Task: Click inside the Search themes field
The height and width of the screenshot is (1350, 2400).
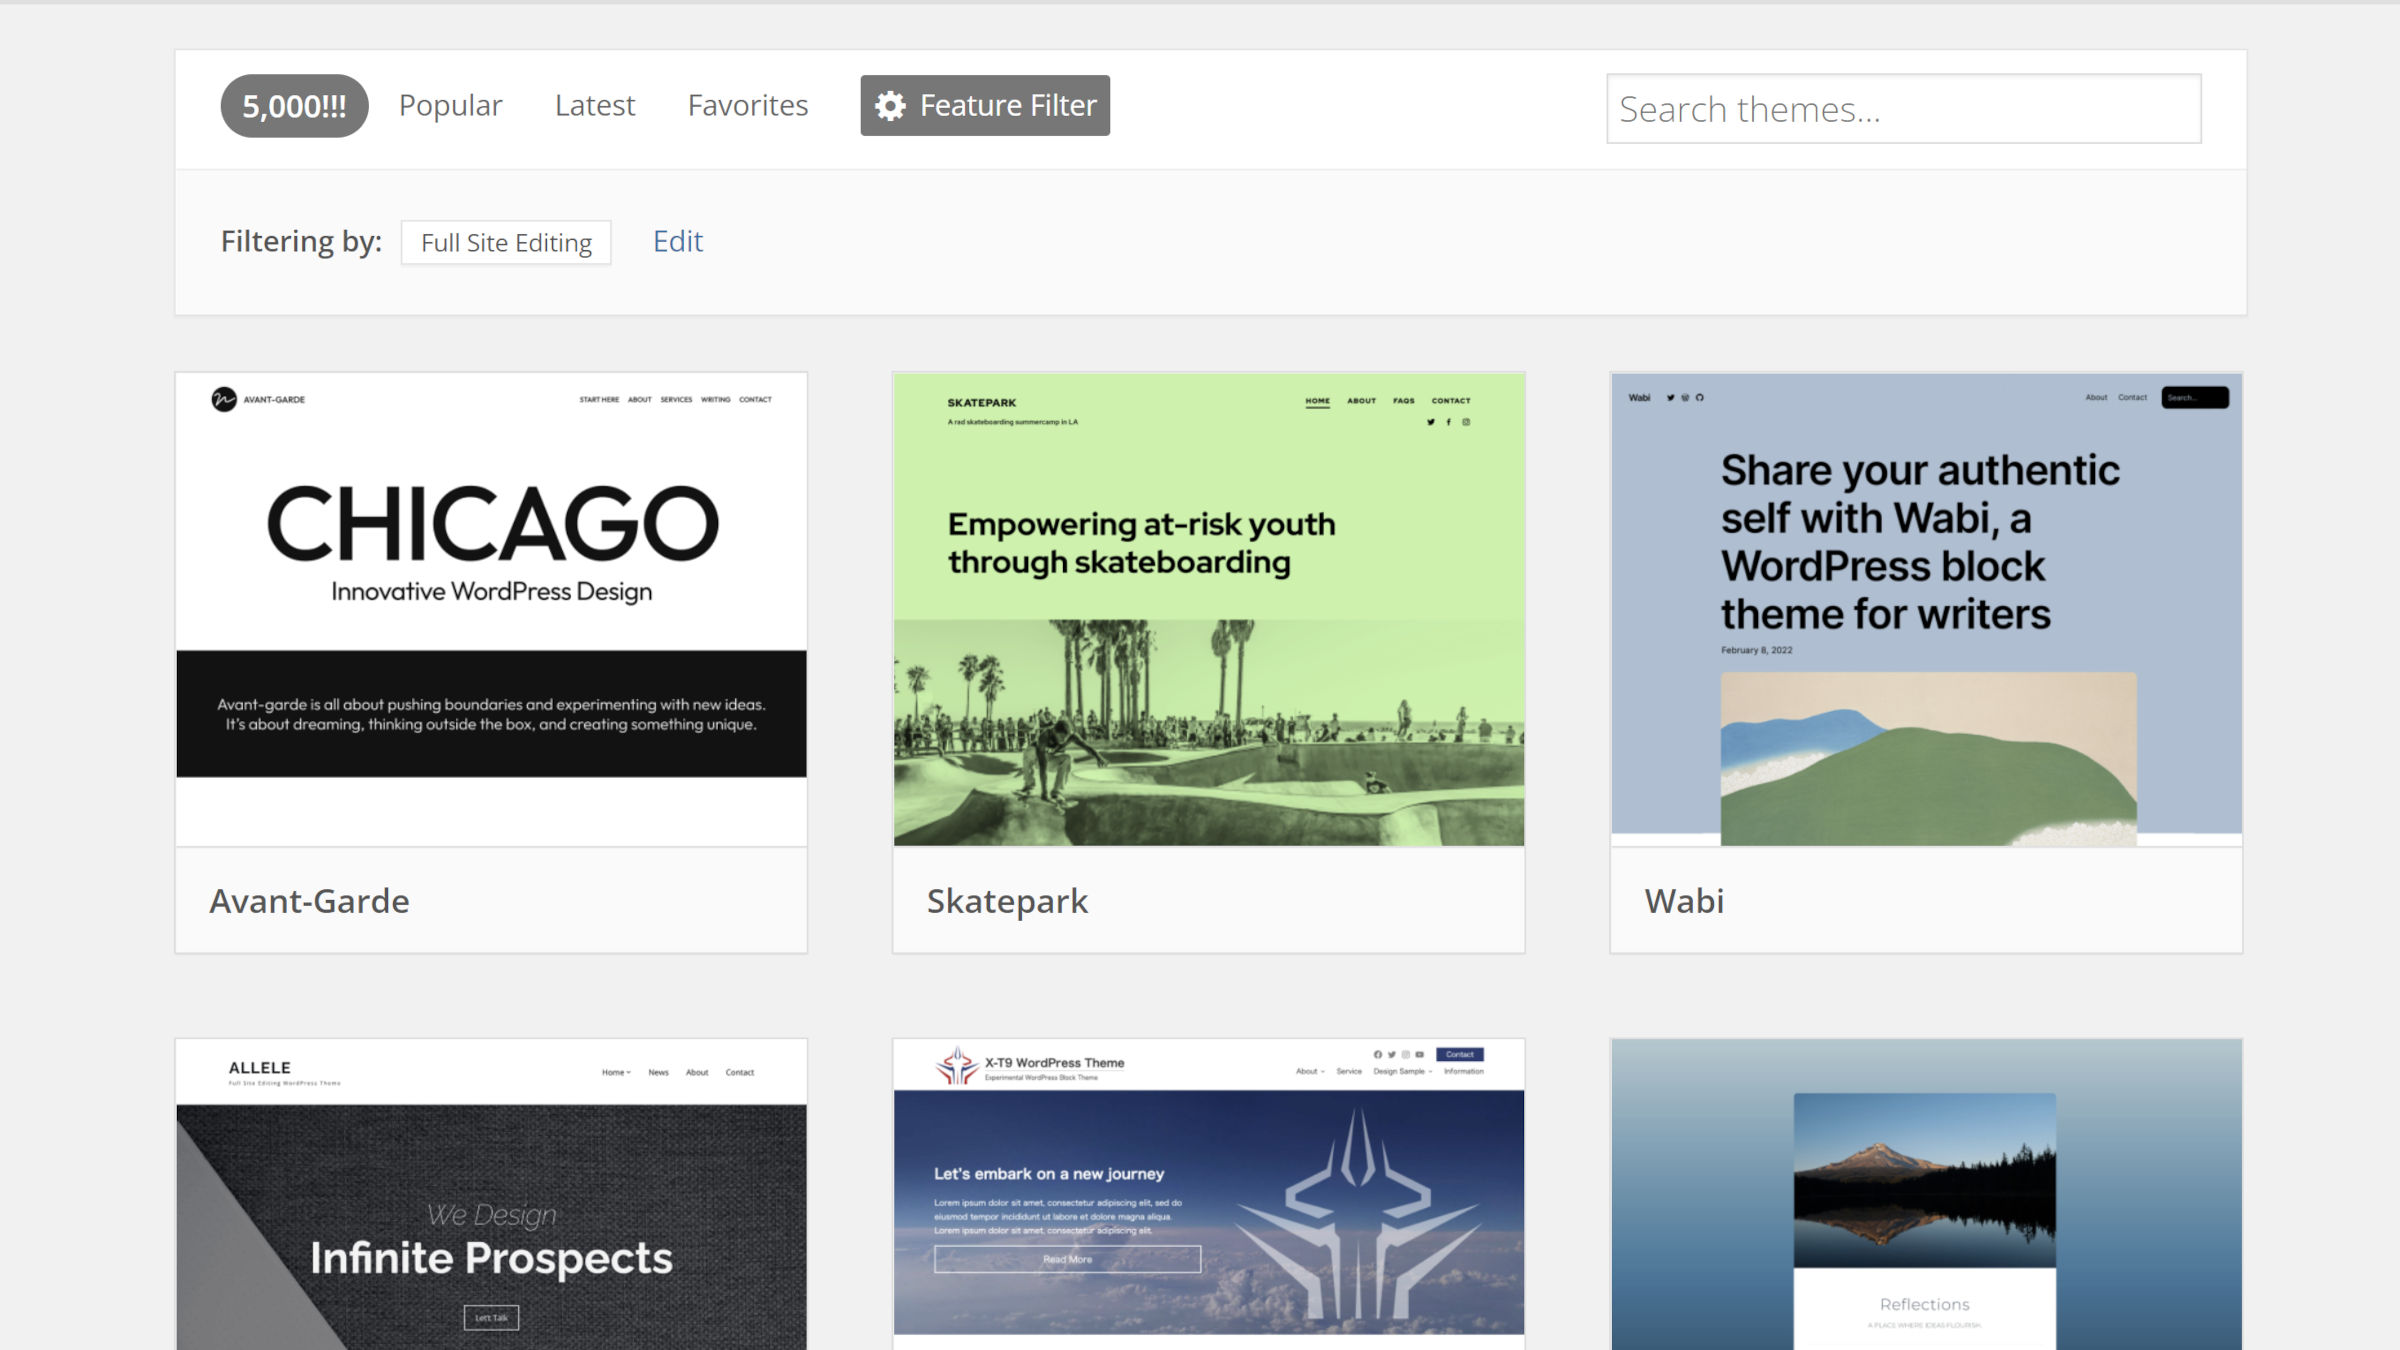Action: [1900, 108]
